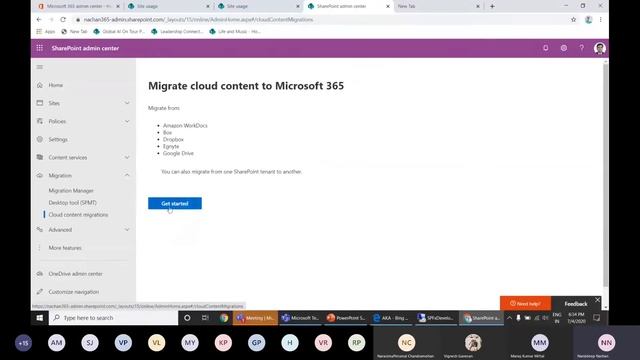Select participant avatar NC
Image resolution: width=640 pixels, height=360 pixels.
coord(406,343)
